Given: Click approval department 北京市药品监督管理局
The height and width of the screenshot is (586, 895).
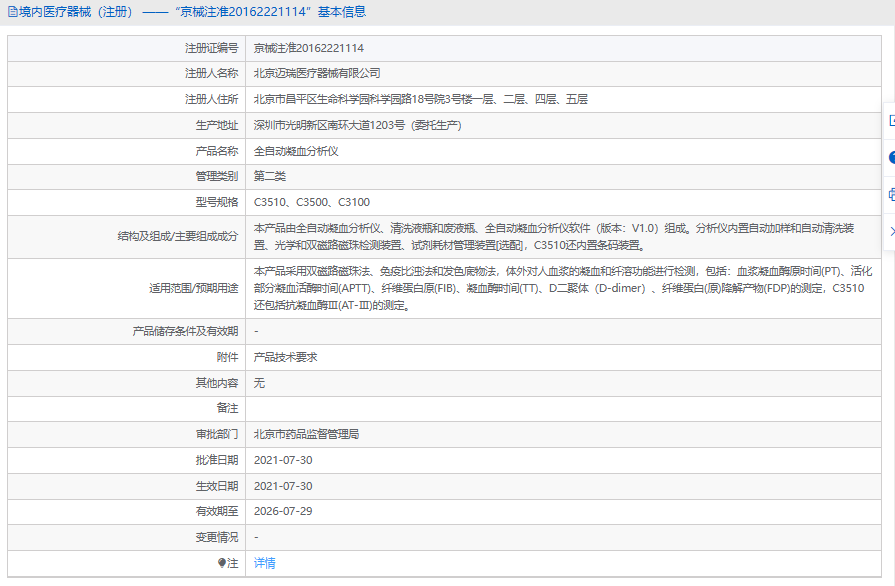Looking at the screenshot, I should [307, 434].
